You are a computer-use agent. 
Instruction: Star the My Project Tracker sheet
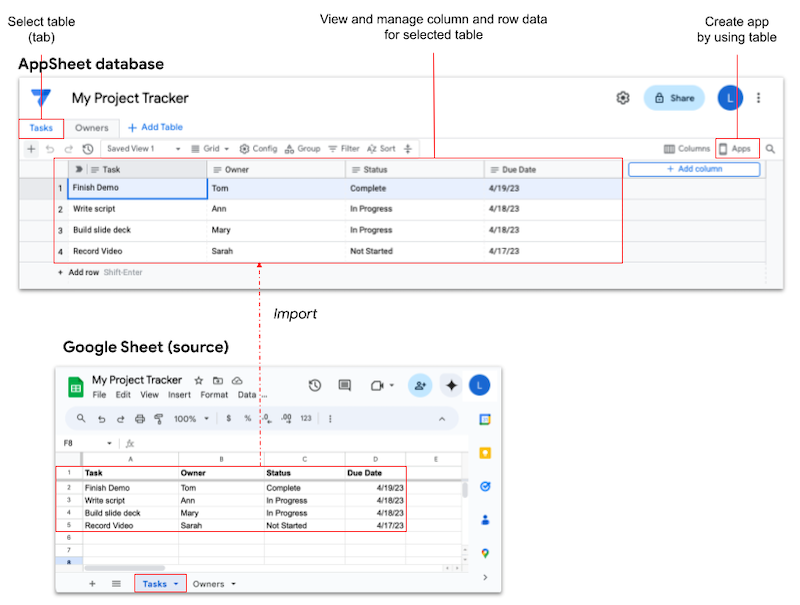pos(198,381)
